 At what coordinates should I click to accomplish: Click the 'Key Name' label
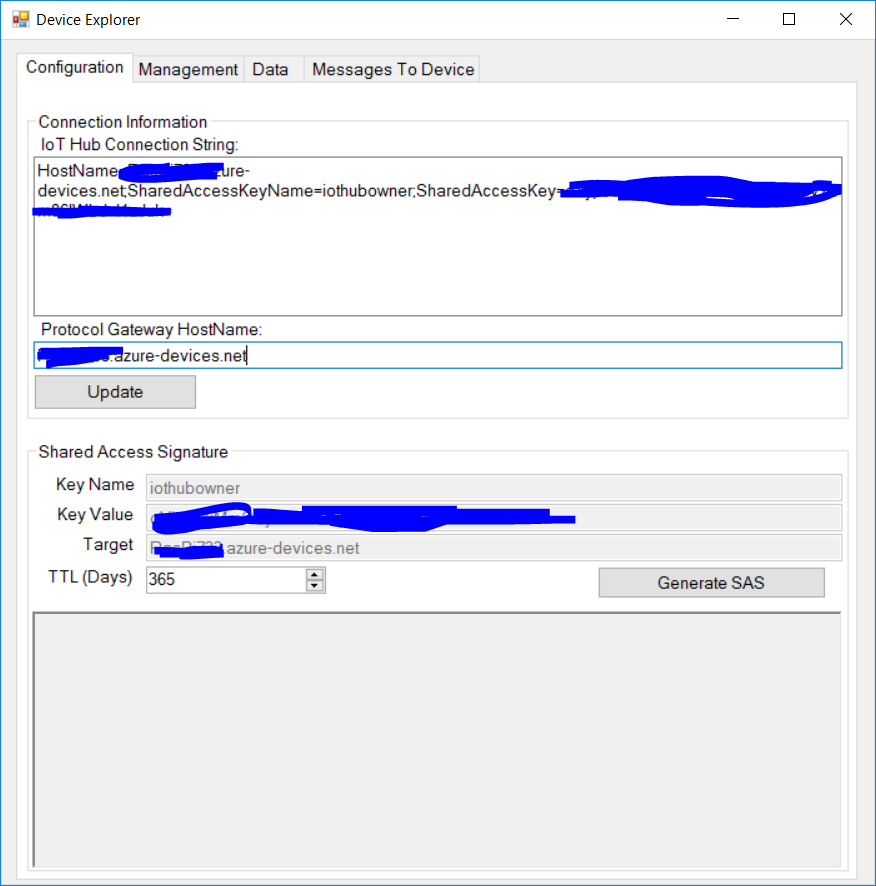pos(95,484)
